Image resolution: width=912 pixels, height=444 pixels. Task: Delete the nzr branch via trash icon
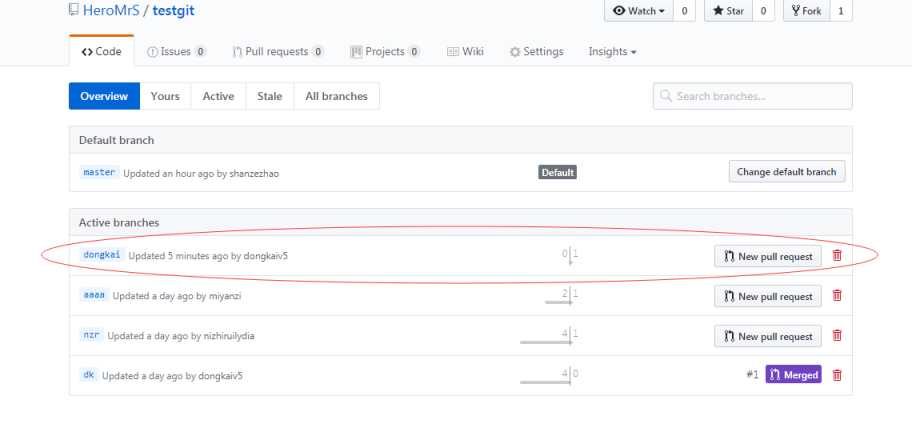pos(837,336)
